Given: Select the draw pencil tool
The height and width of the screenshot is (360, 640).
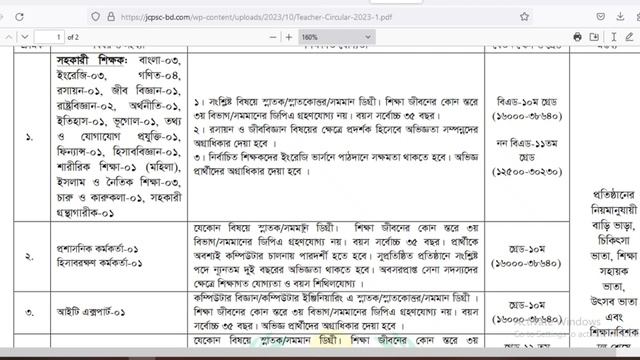Looking at the screenshot, I should 629,37.
